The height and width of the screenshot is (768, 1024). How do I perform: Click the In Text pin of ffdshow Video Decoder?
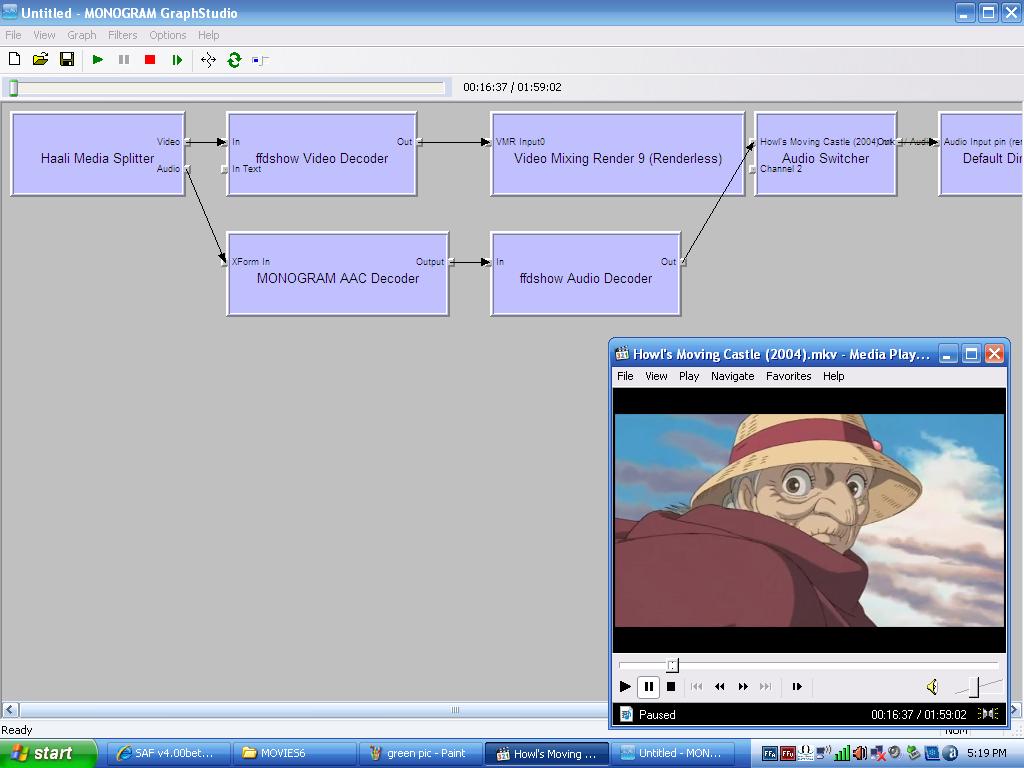click(224, 169)
